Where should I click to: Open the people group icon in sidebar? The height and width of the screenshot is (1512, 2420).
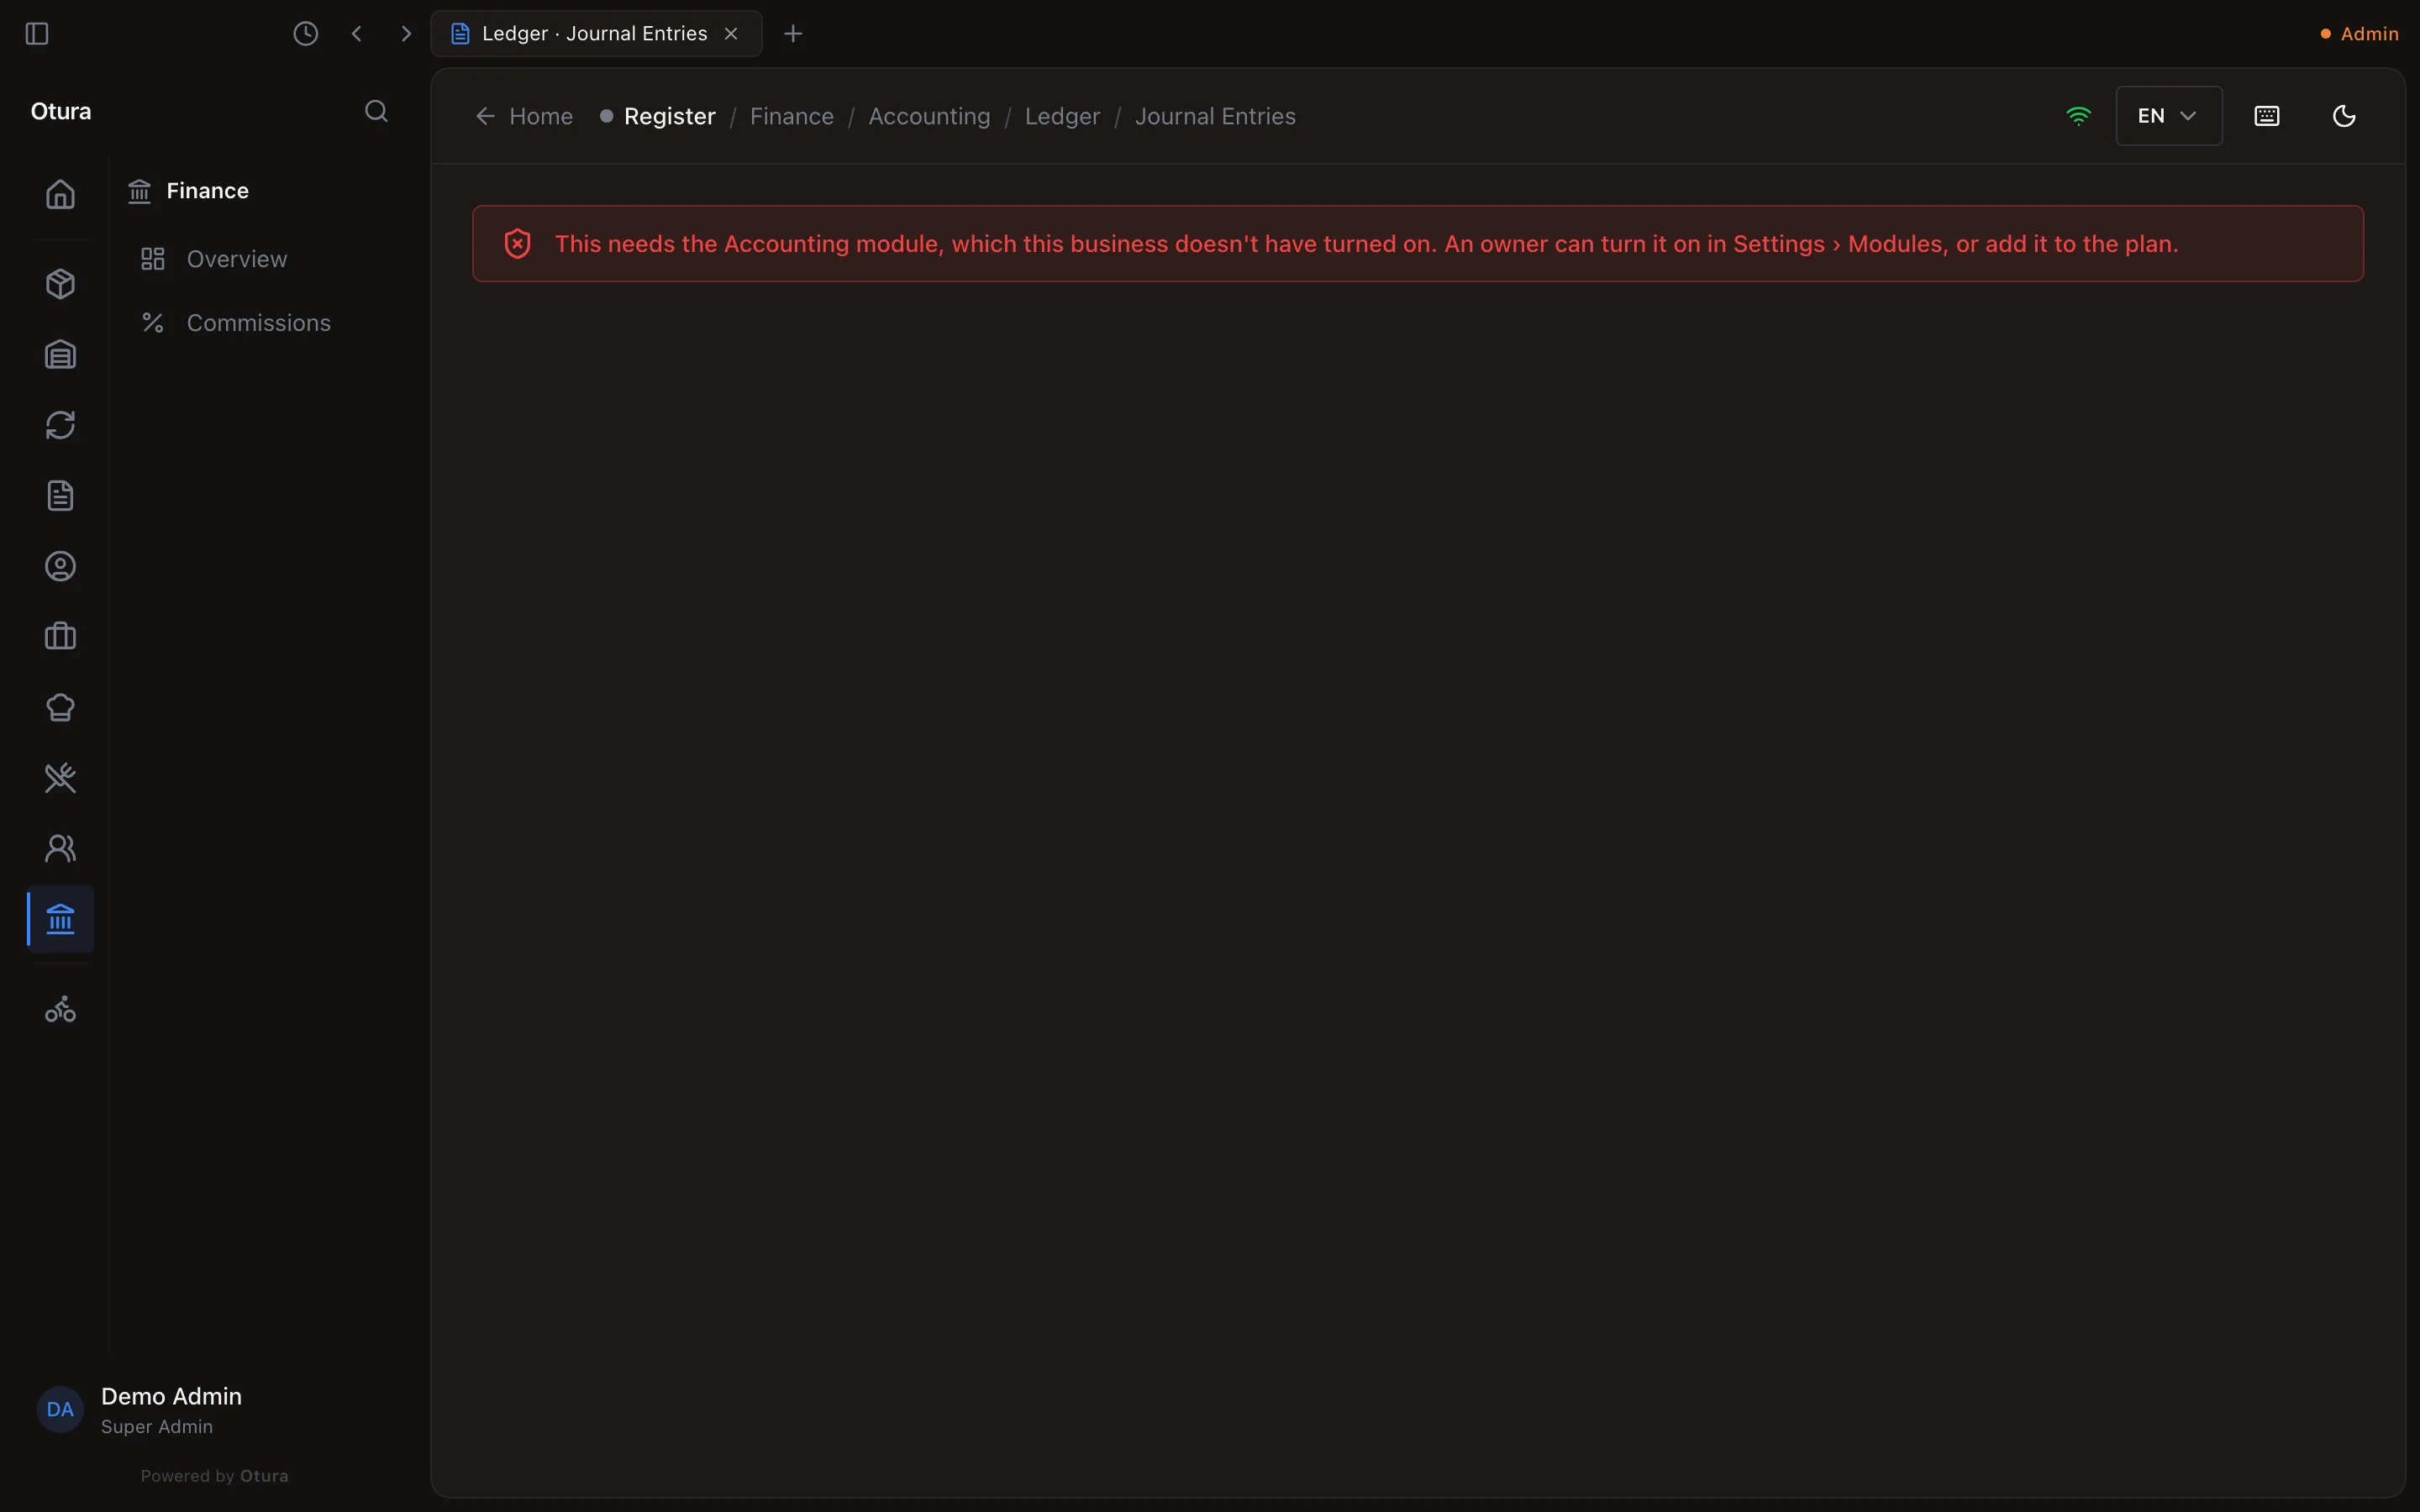click(x=60, y=849)
